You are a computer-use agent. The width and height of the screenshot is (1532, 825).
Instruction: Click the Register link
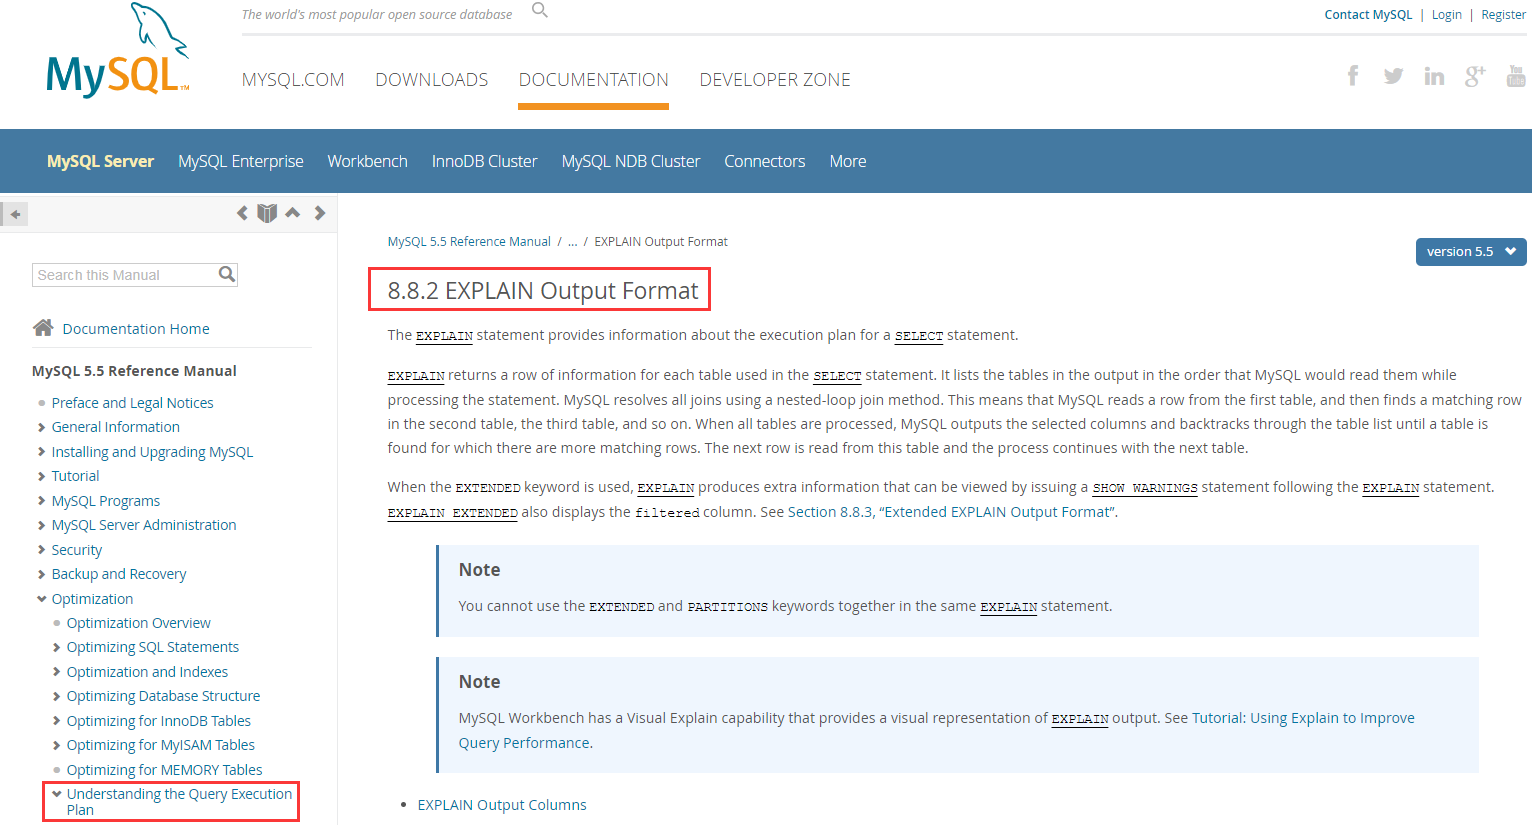(1504, 15)
